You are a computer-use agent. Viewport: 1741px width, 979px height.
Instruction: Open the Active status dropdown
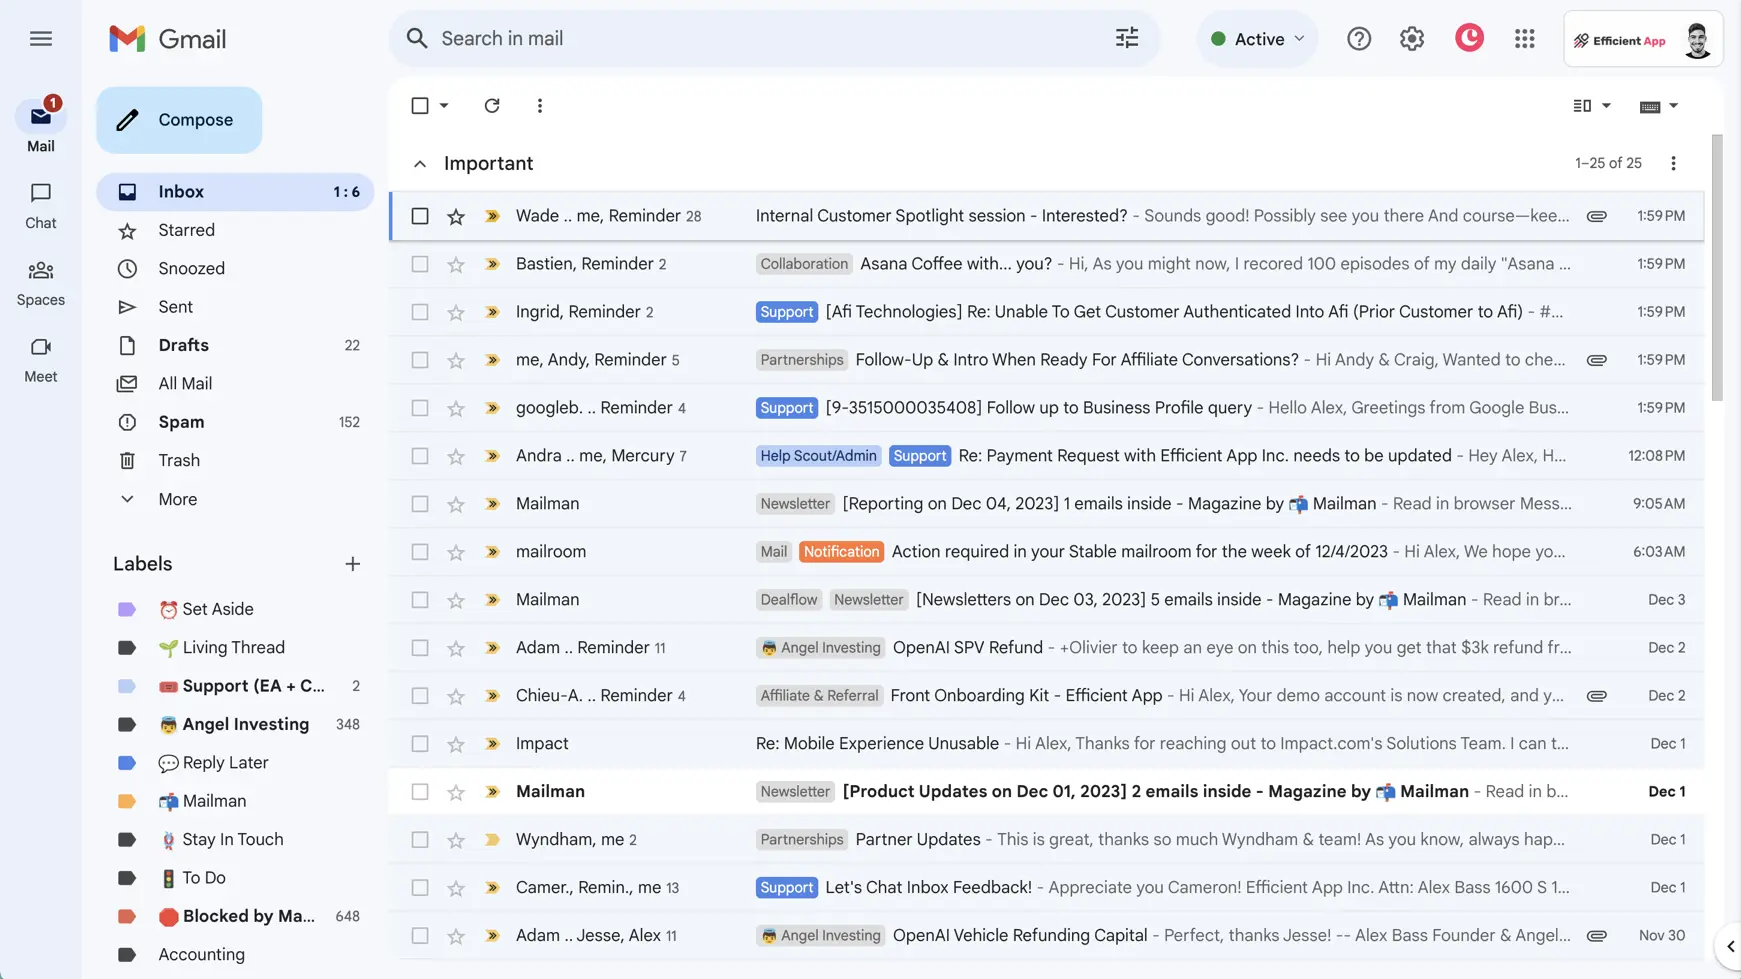(x=1257, y=38)
